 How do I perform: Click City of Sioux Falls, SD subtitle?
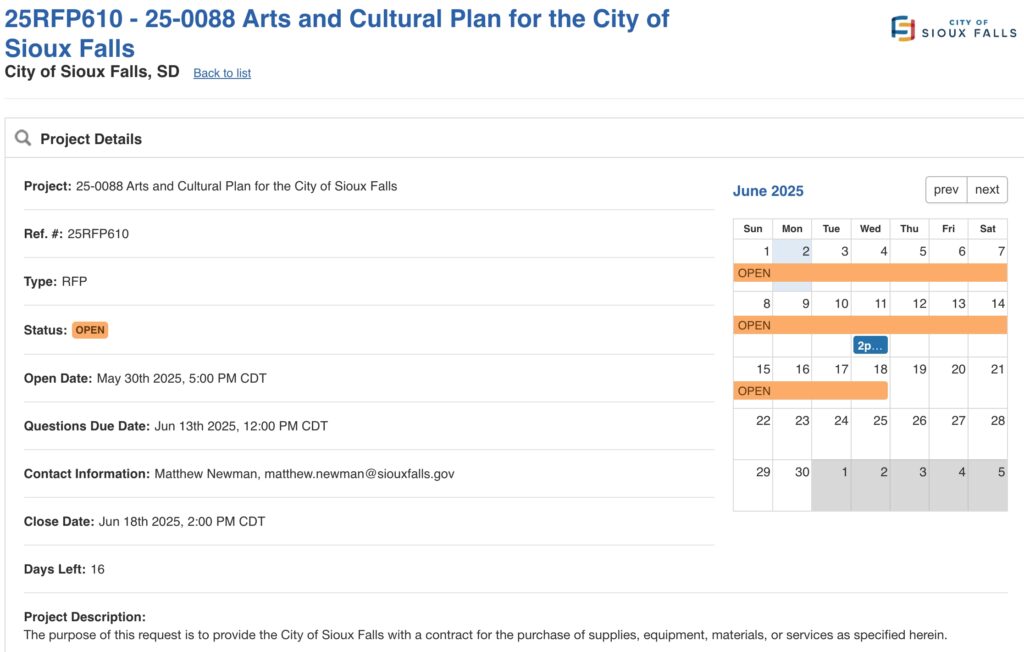[x=92, y=72]
